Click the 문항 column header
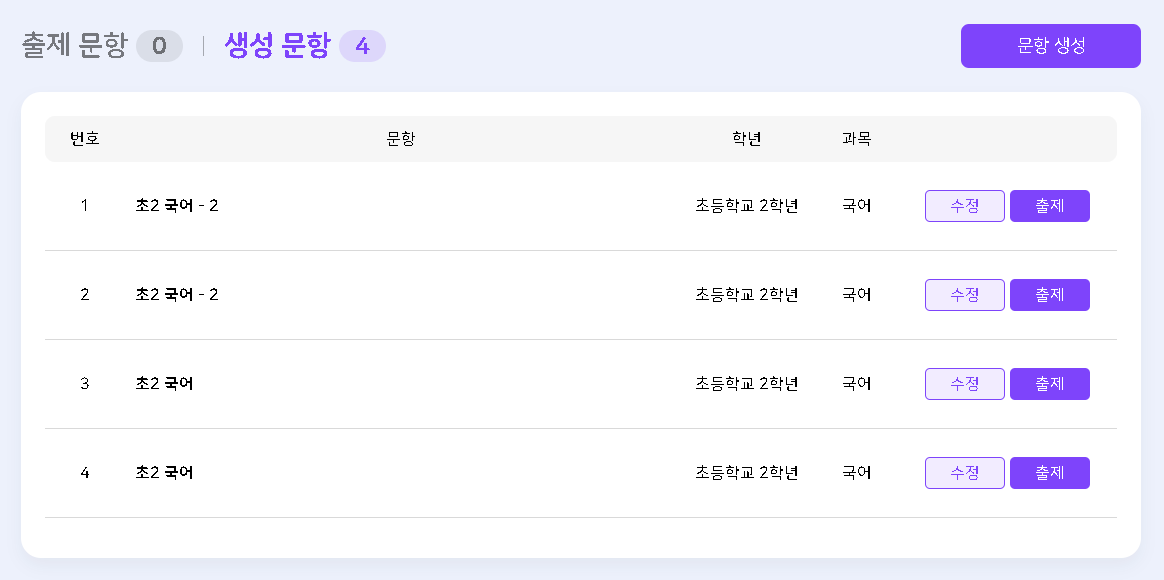The image size is (1164, 580). tap(400, 139)
